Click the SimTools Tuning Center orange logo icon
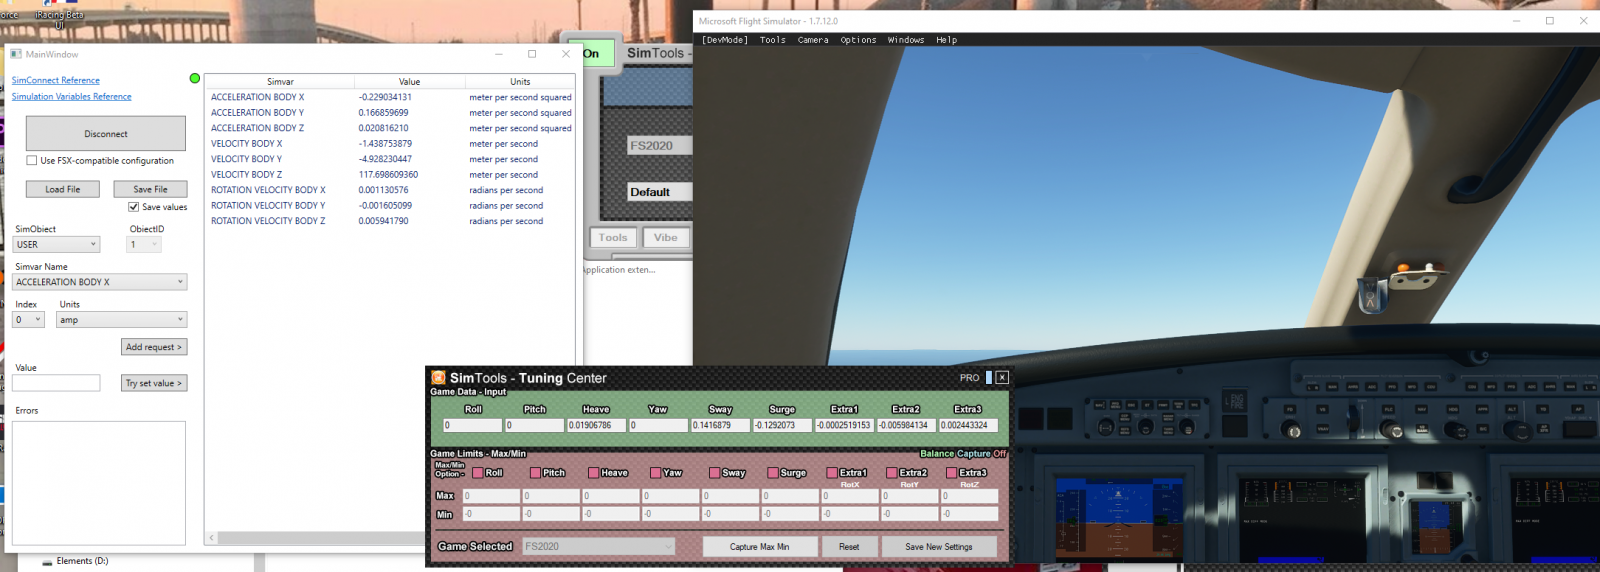 tap(438, 378)
